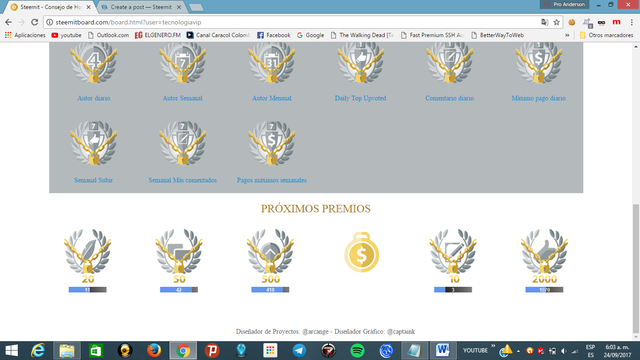
Task: Click the Pagos máximos semanales badge icon
Action: (271, 143)
